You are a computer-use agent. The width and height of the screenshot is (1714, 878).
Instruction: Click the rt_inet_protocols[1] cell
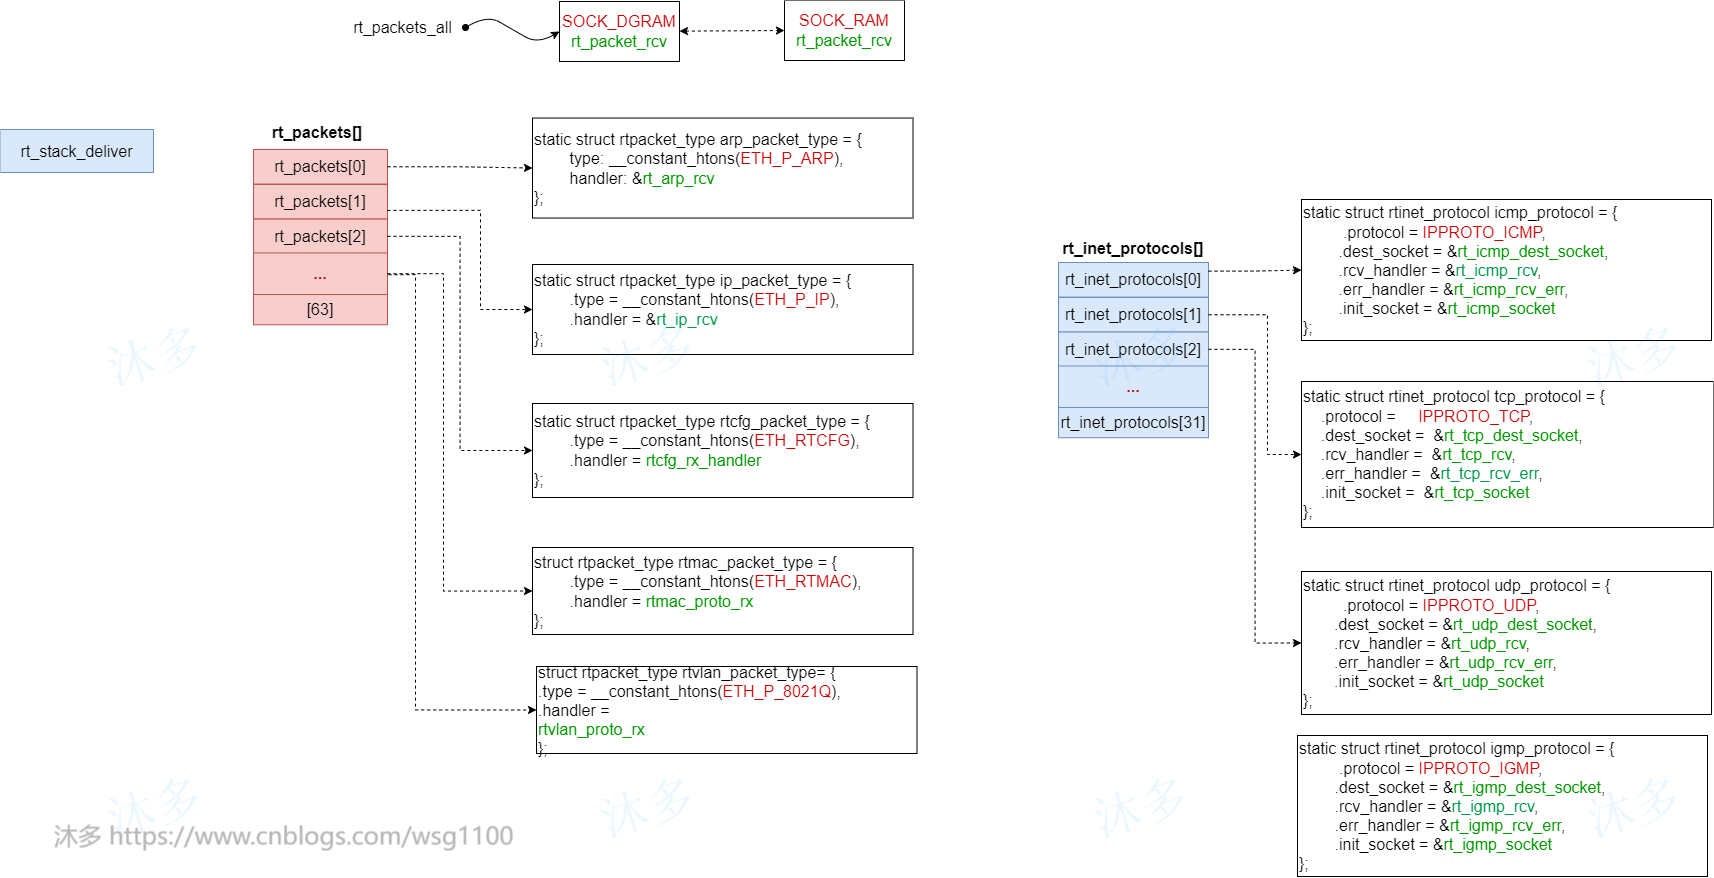1133,315
